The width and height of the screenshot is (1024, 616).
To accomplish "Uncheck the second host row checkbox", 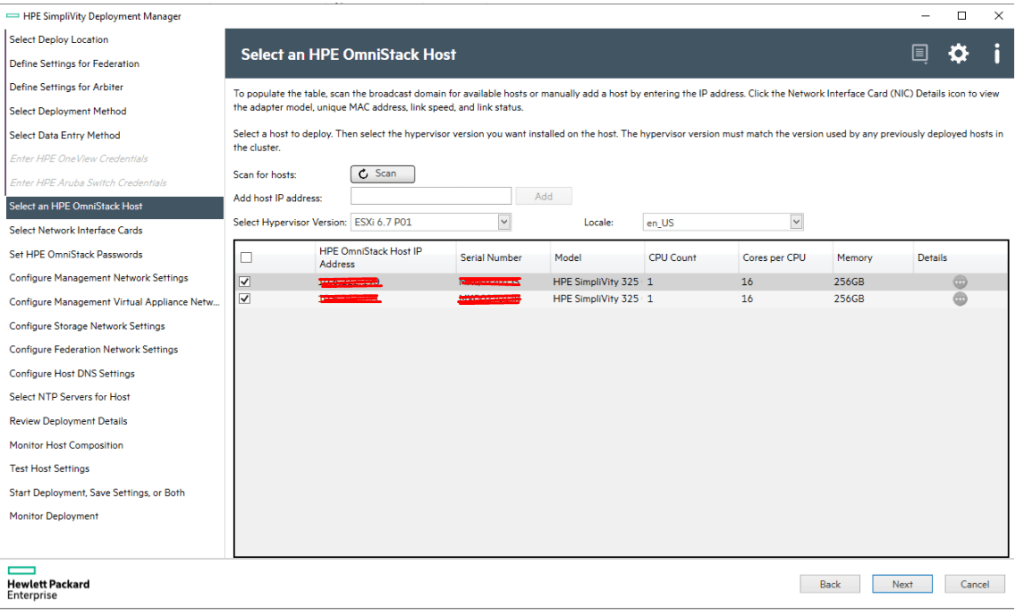I will tap(246, 299).
